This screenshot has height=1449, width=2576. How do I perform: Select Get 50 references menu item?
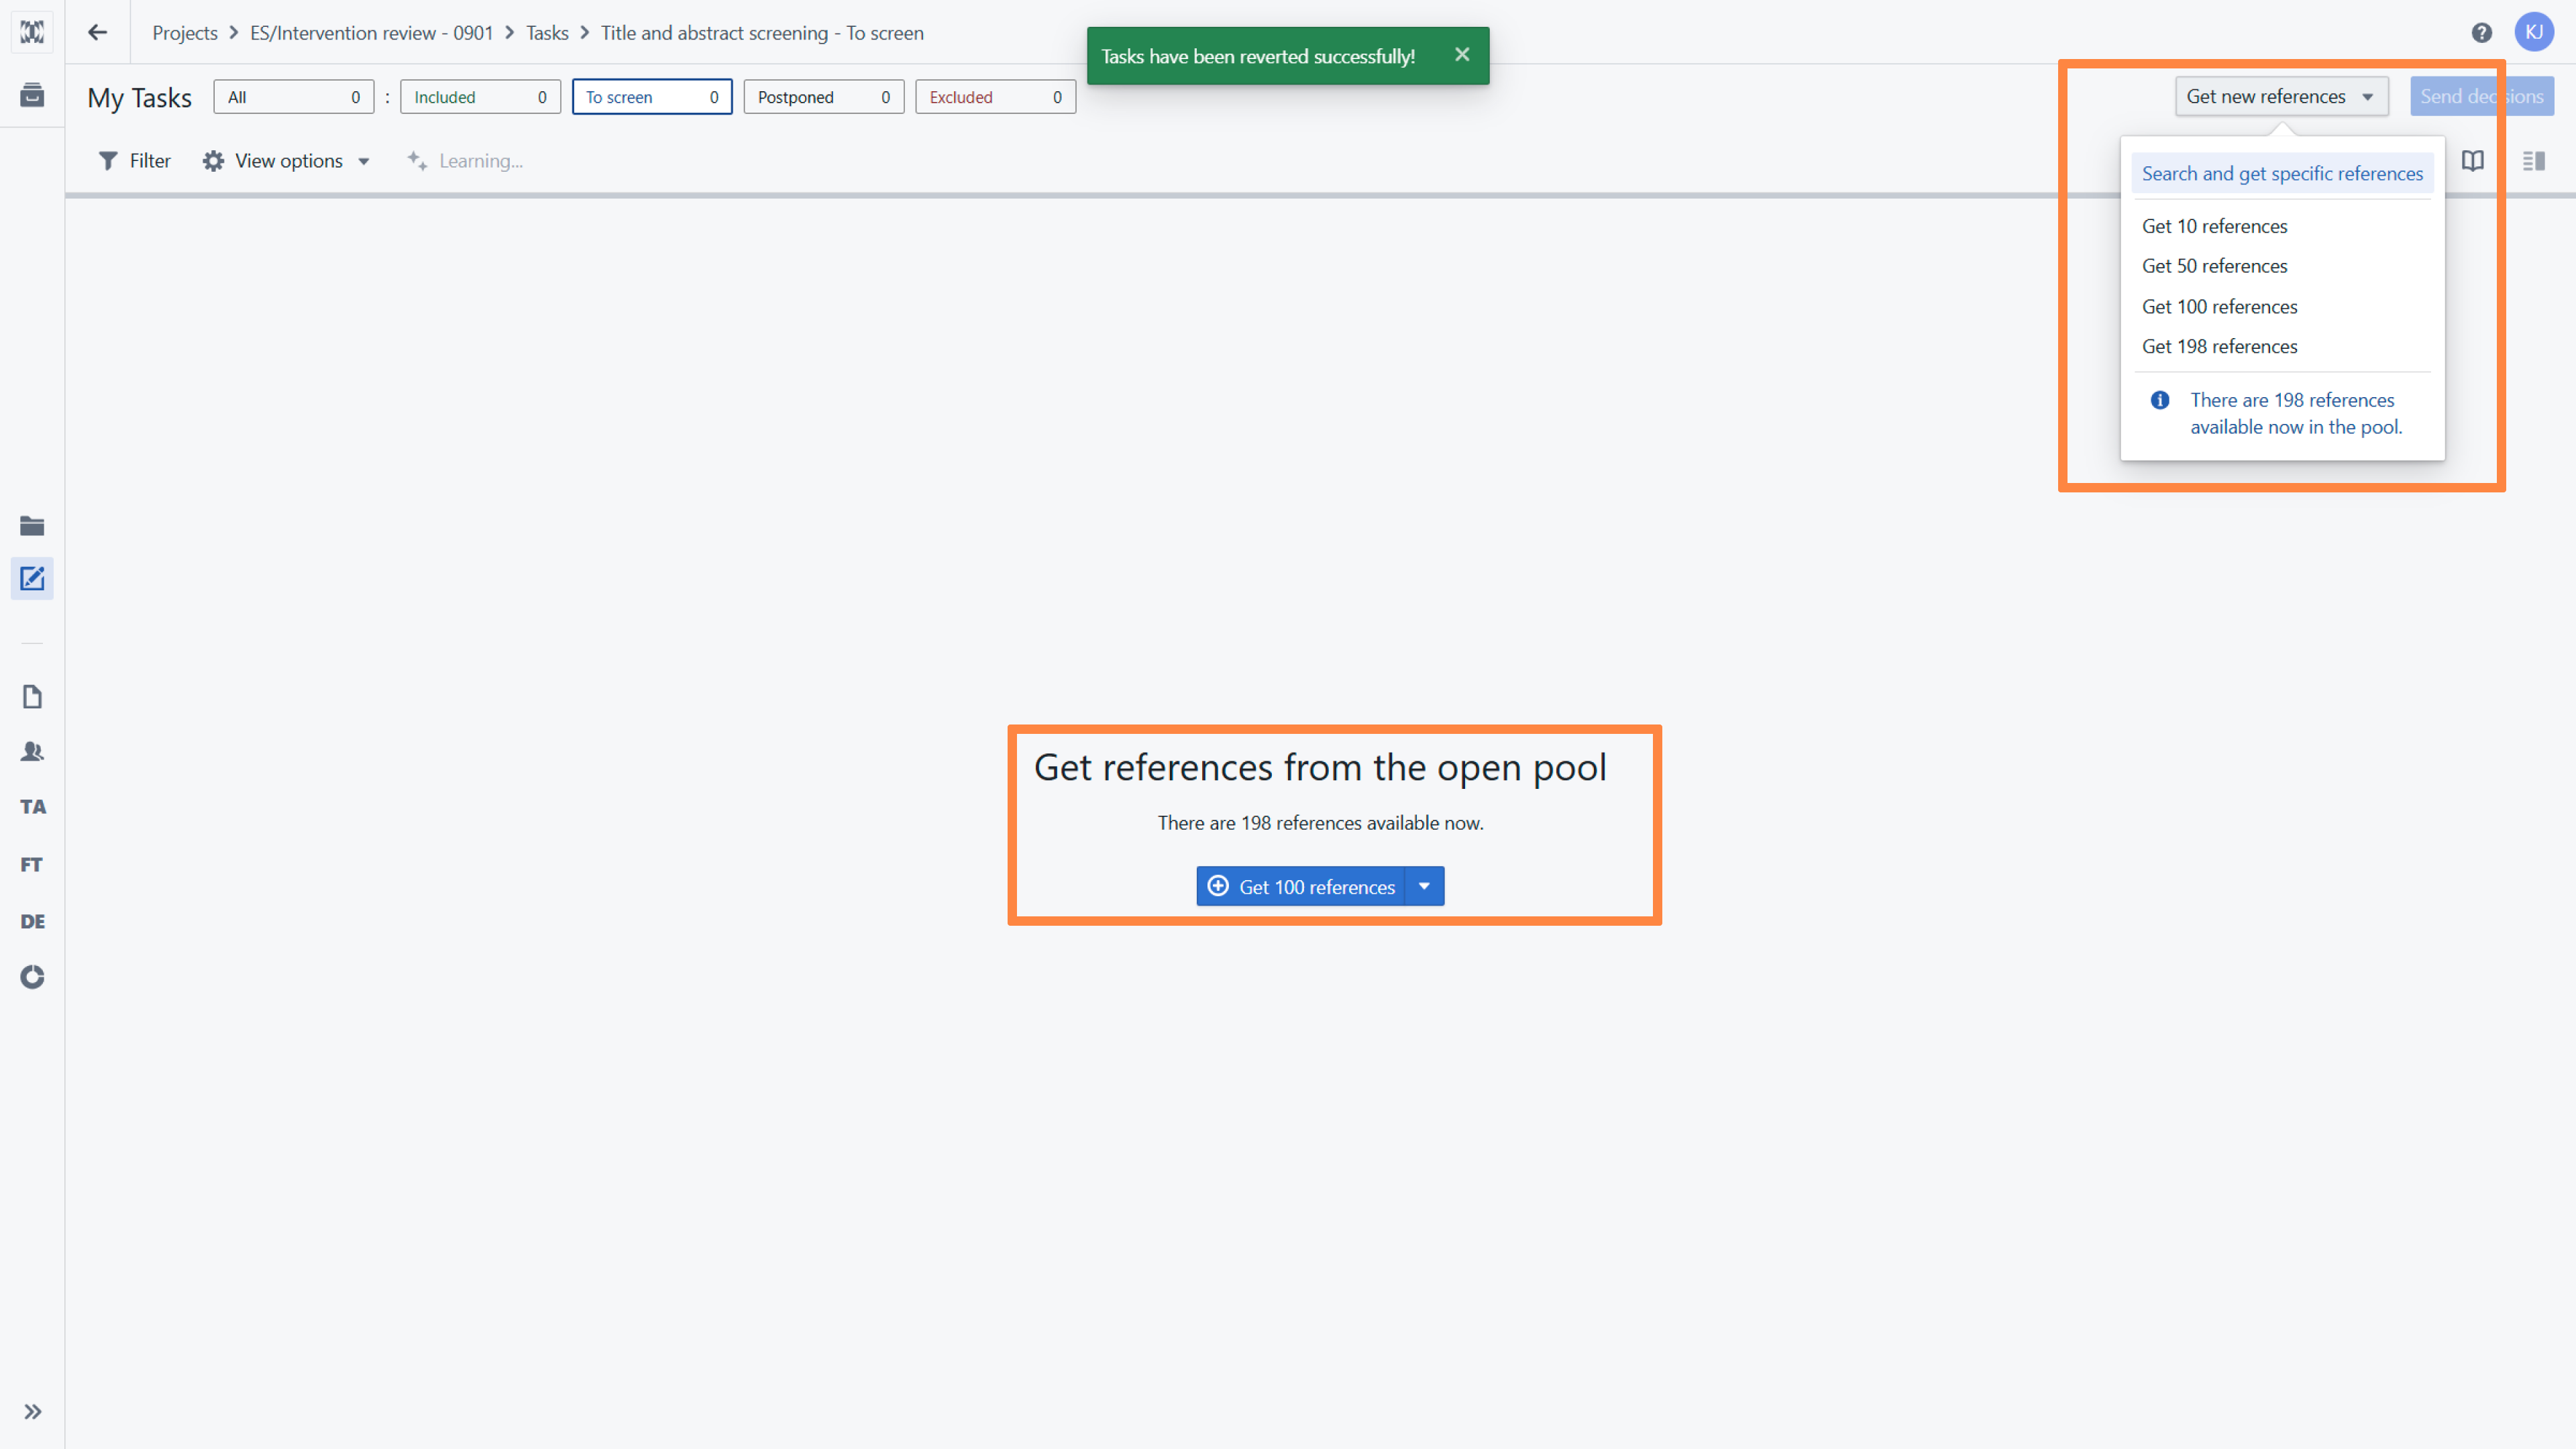pyautogui.click(x=2214, y=266)
